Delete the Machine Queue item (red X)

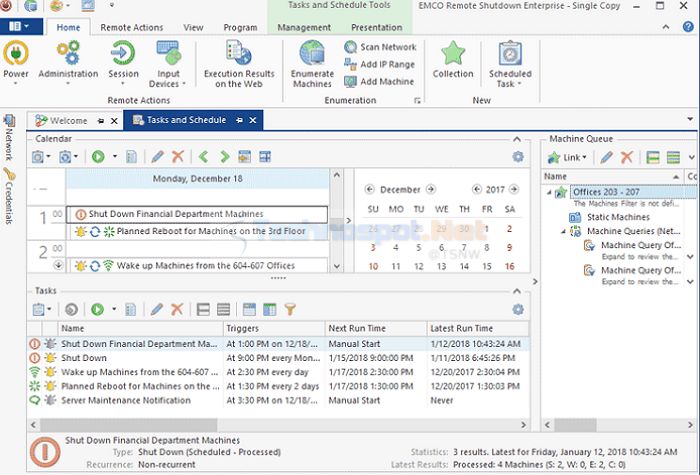627,157
